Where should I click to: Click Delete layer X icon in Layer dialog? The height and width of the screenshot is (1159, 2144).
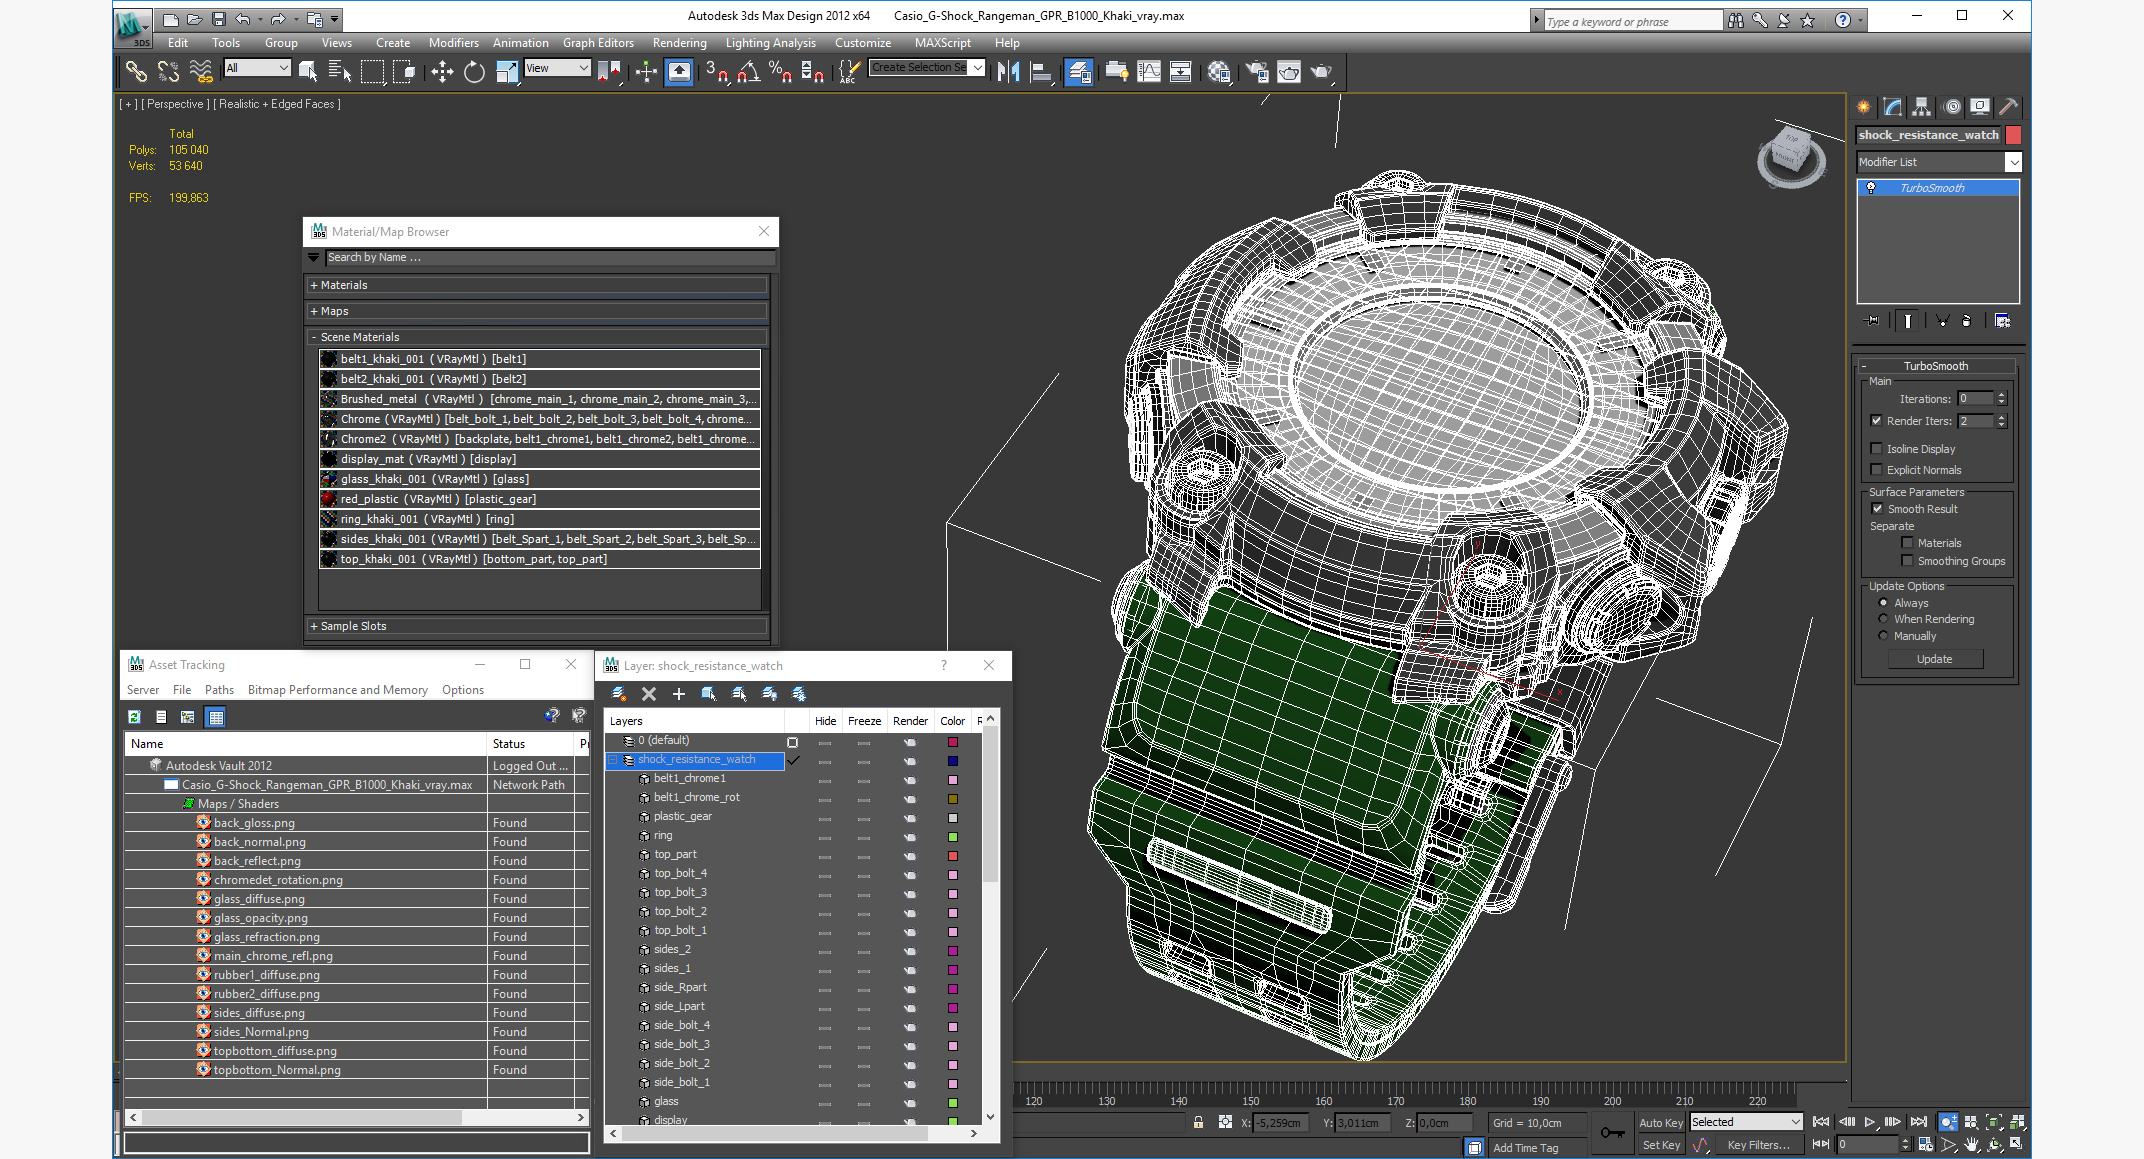tap(648, 693)
